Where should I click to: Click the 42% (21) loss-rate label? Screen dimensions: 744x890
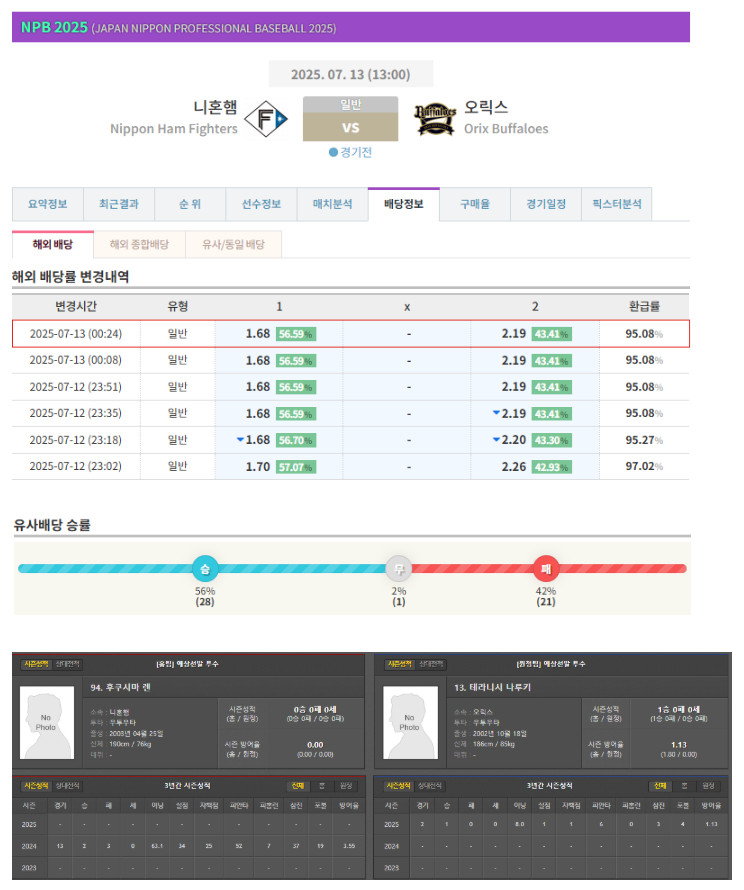[x=546, y=596]
